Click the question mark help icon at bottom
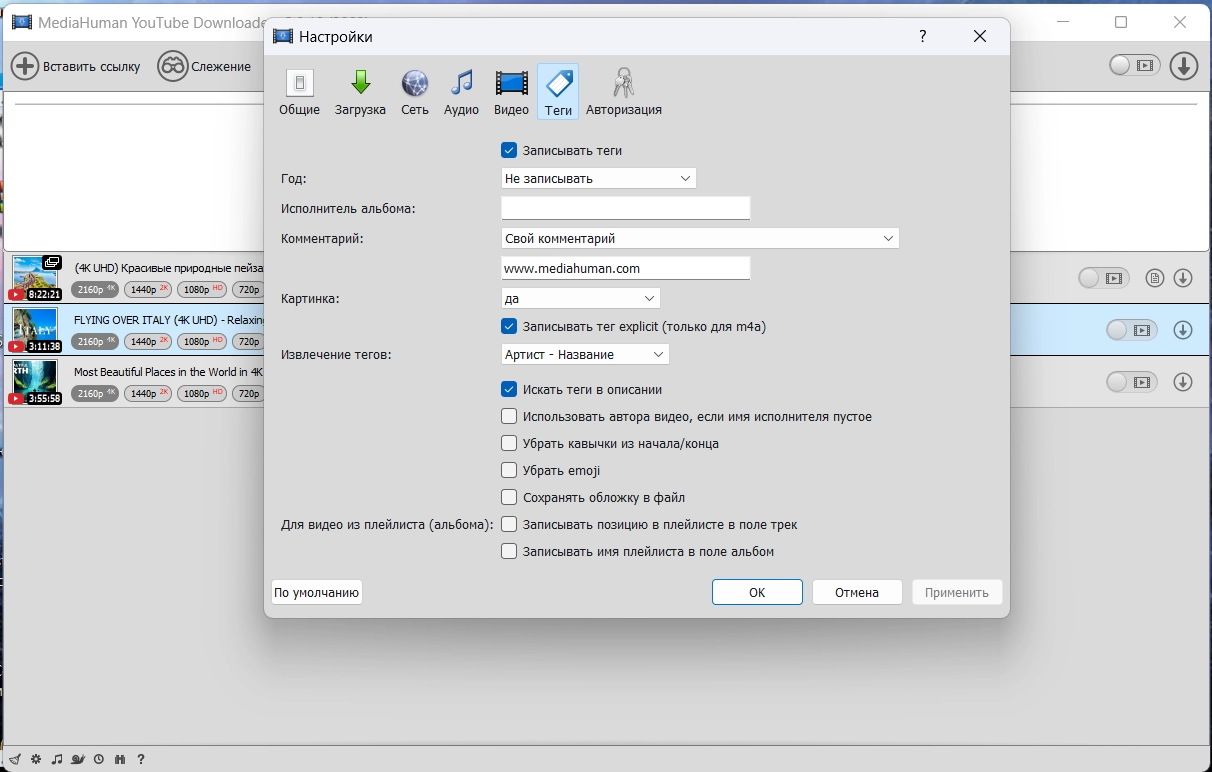This screenshot has width=1212, height=772. coord(141,760)
